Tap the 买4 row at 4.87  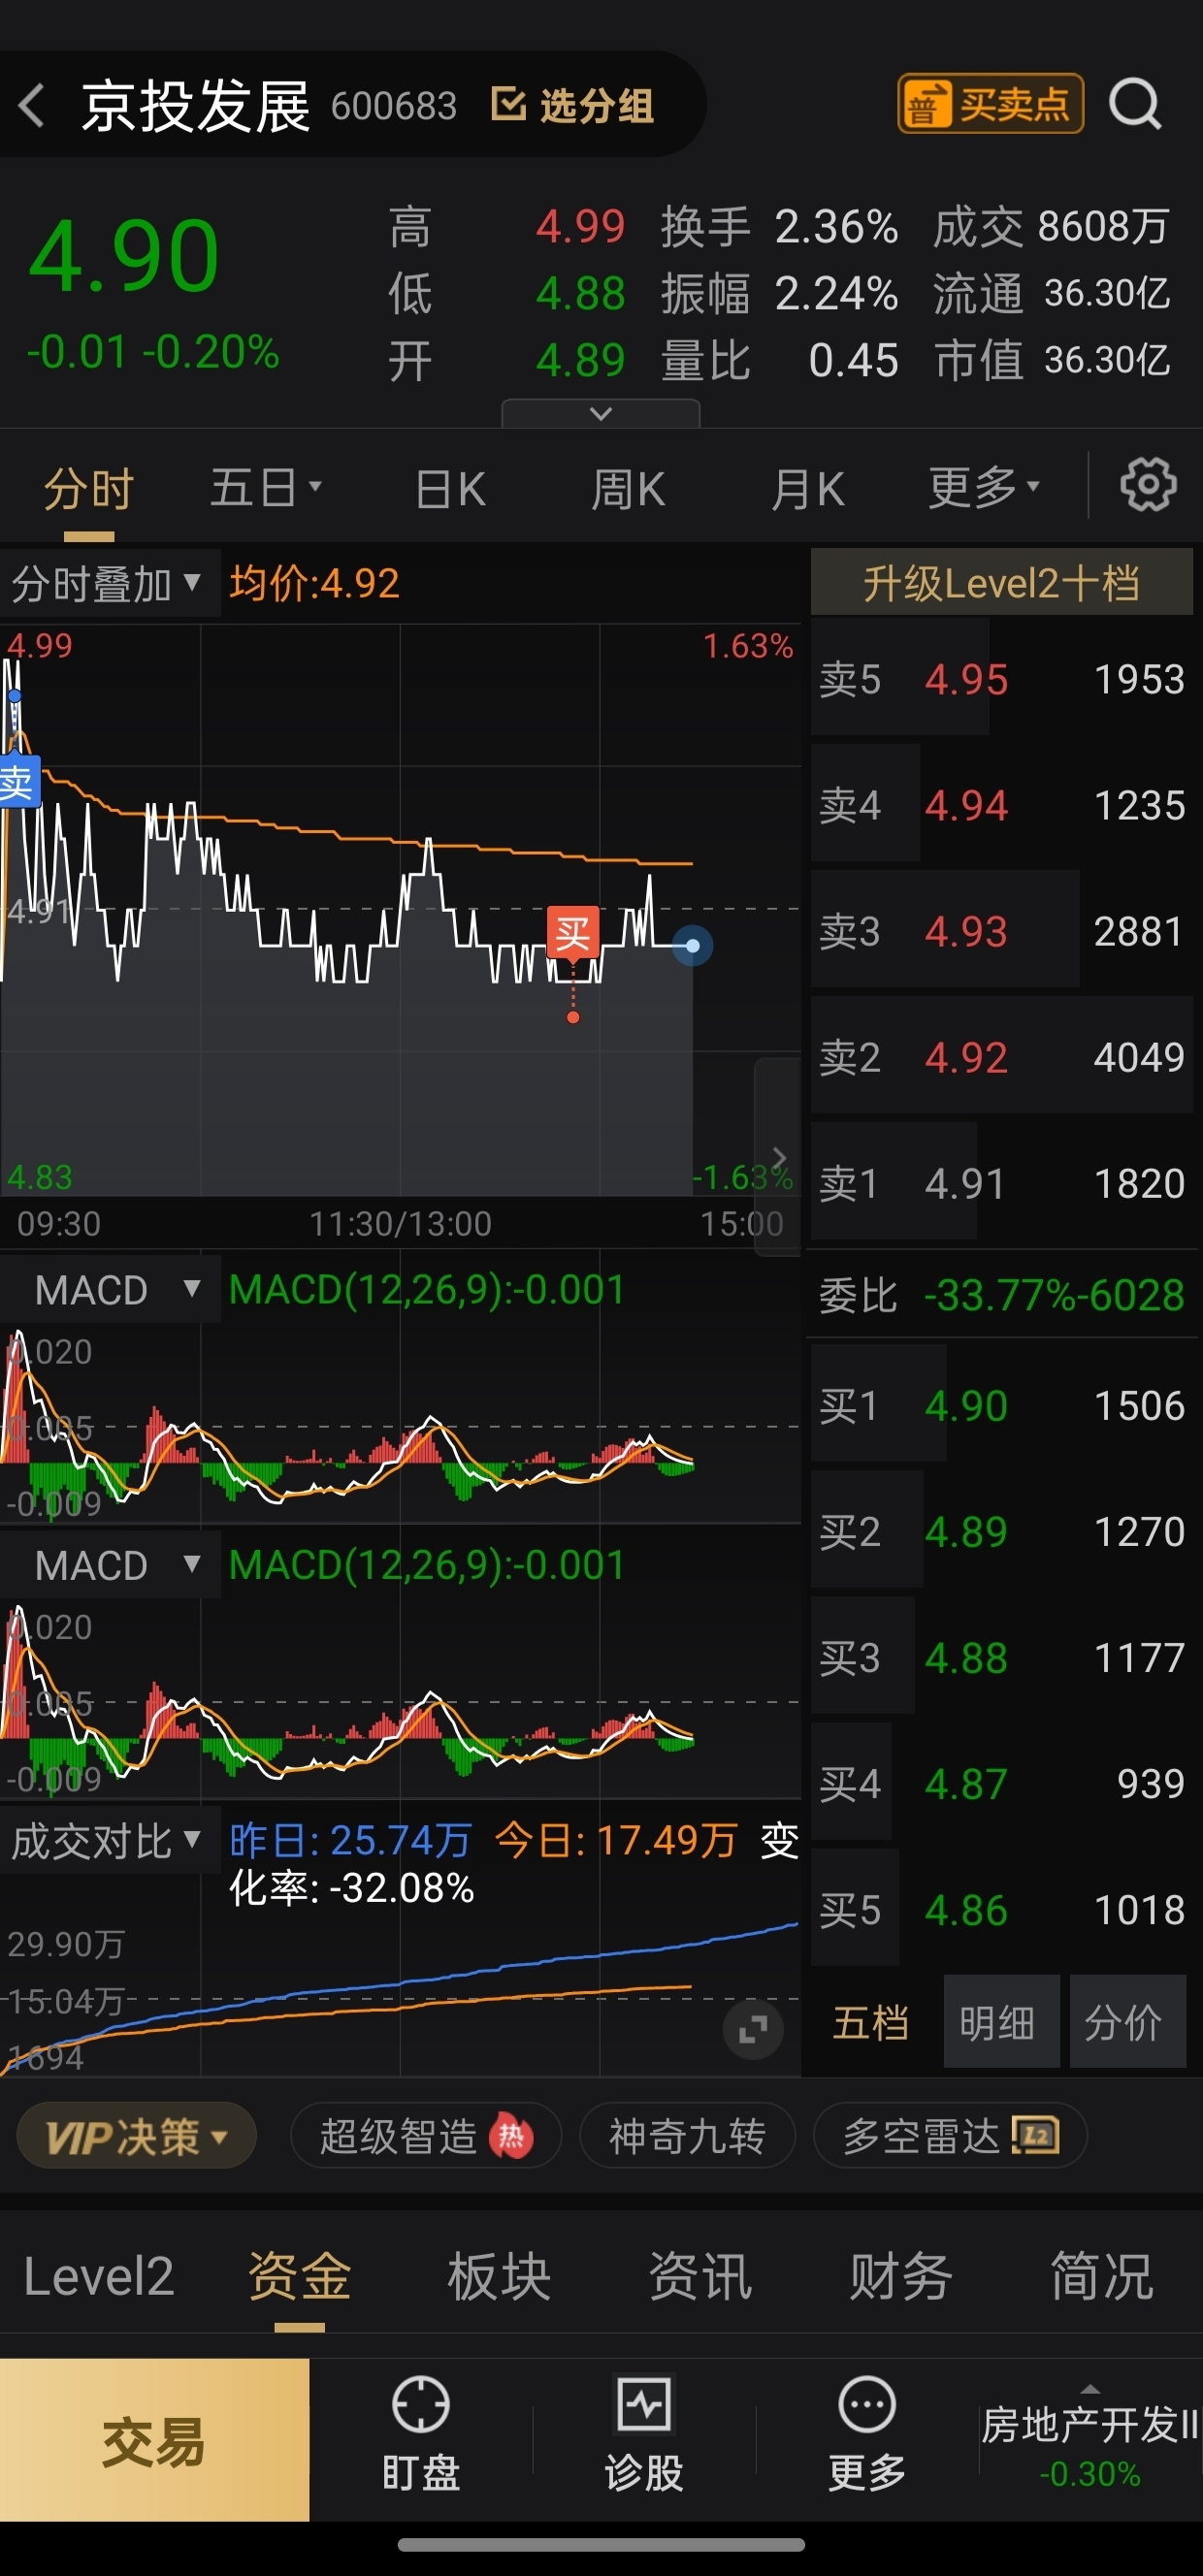coord(1003,1783)
